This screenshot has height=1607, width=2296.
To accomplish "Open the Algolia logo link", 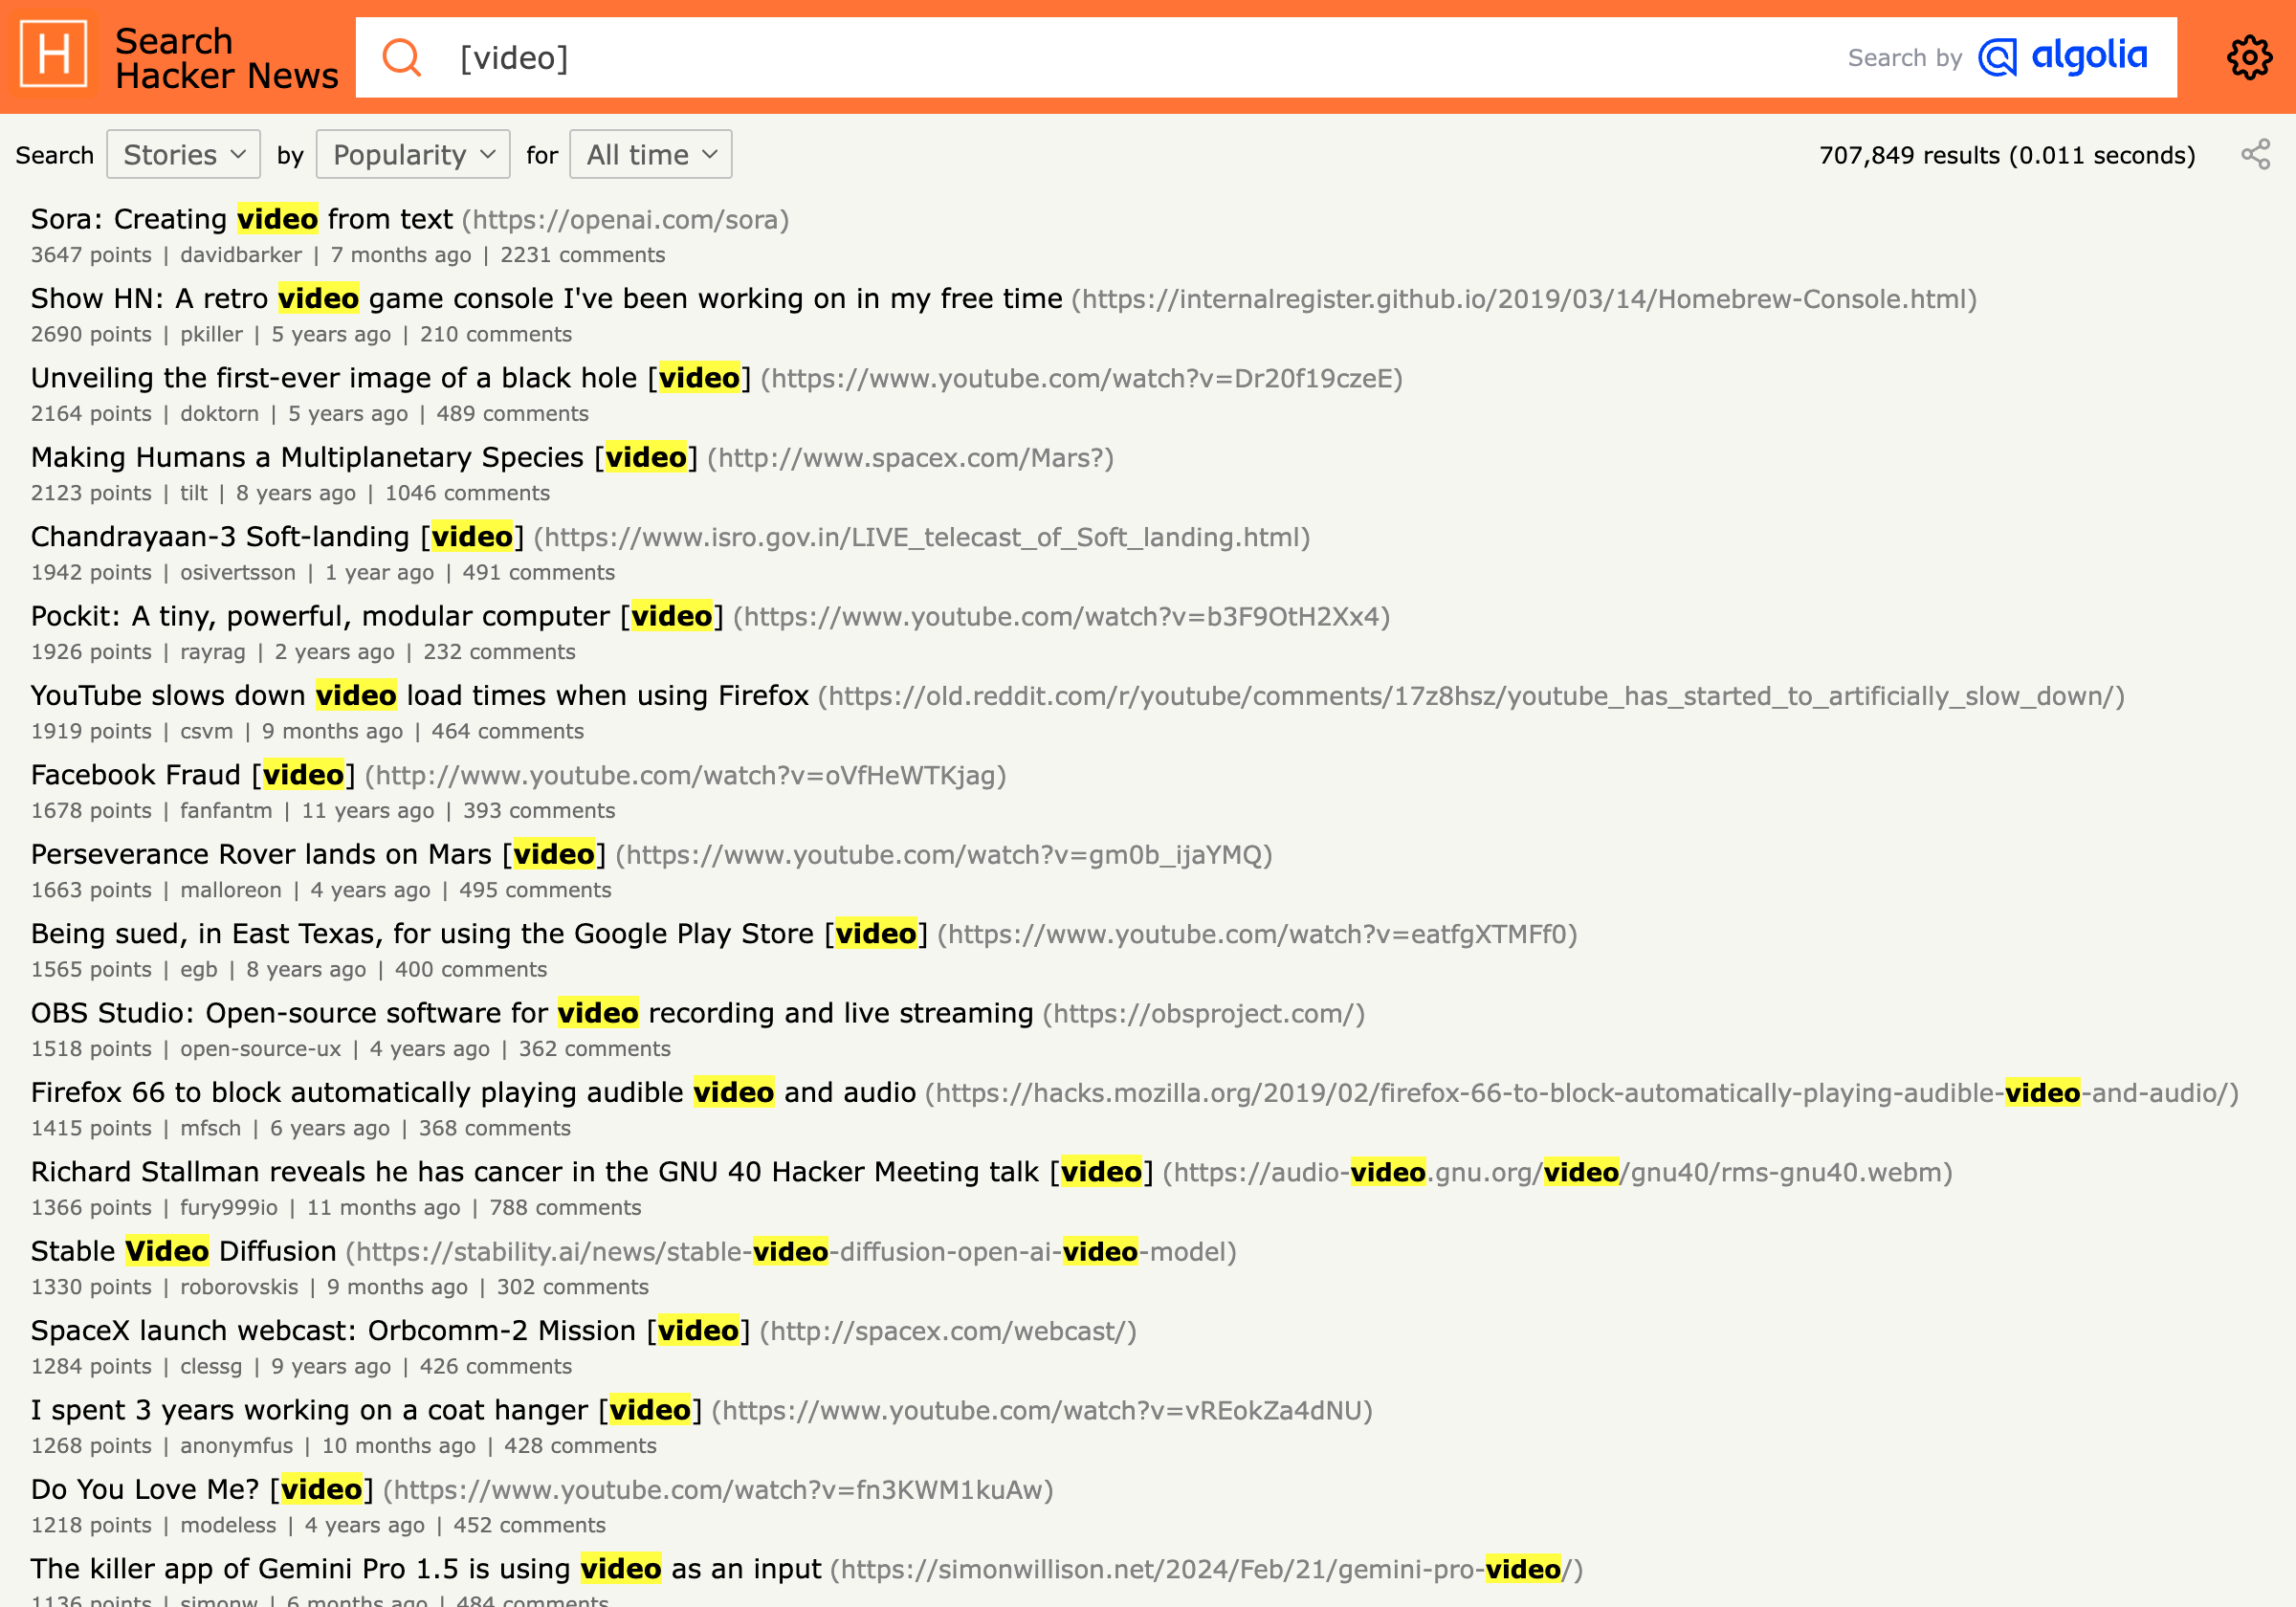I will (2062, 57).
